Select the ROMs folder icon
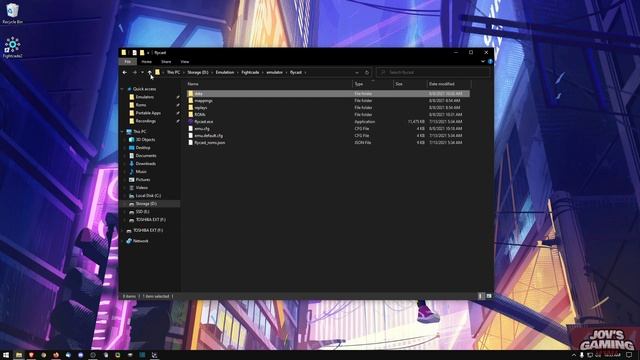Viewport: 640px width, 360px height. click(x=191, y=115)
